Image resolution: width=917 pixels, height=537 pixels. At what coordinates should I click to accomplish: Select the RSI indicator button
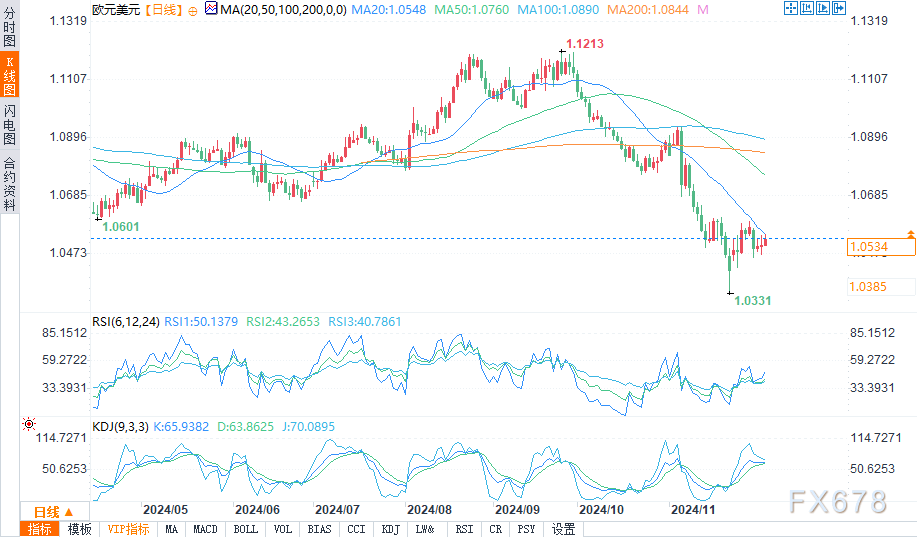pyautogui.click(x=464, y=529)
